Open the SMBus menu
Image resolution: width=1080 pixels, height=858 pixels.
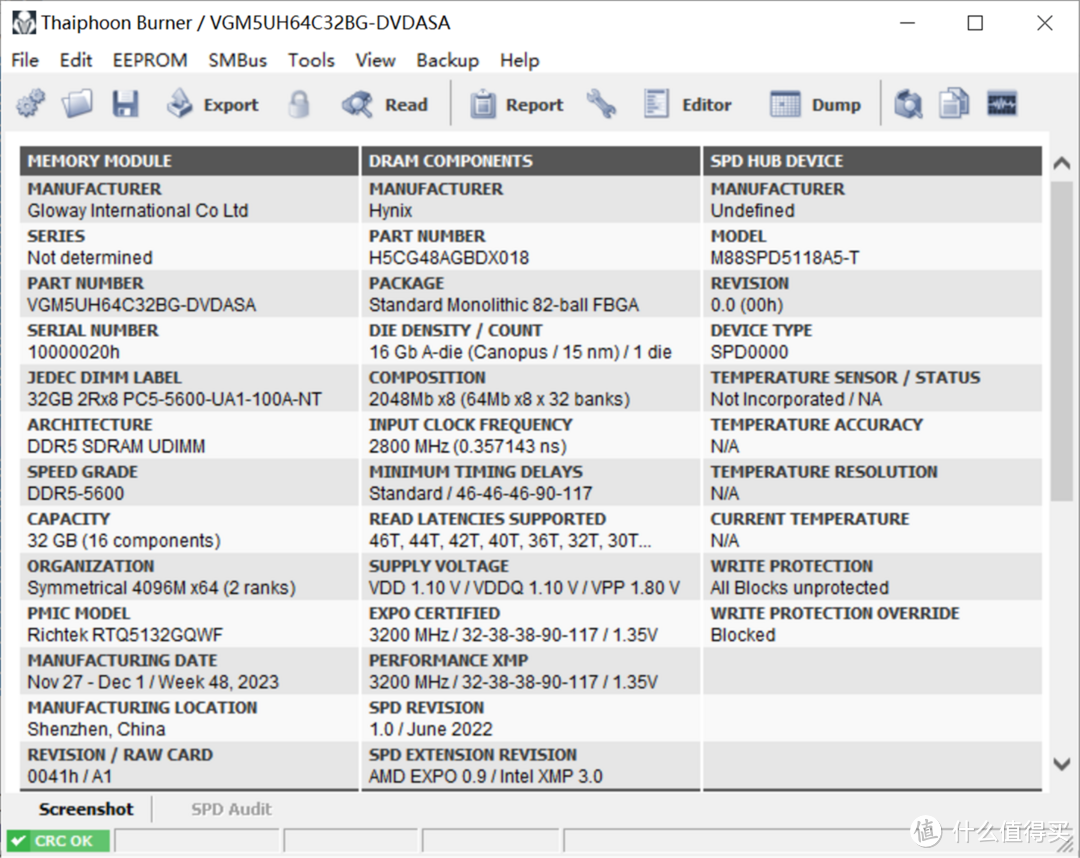point(238,60)
